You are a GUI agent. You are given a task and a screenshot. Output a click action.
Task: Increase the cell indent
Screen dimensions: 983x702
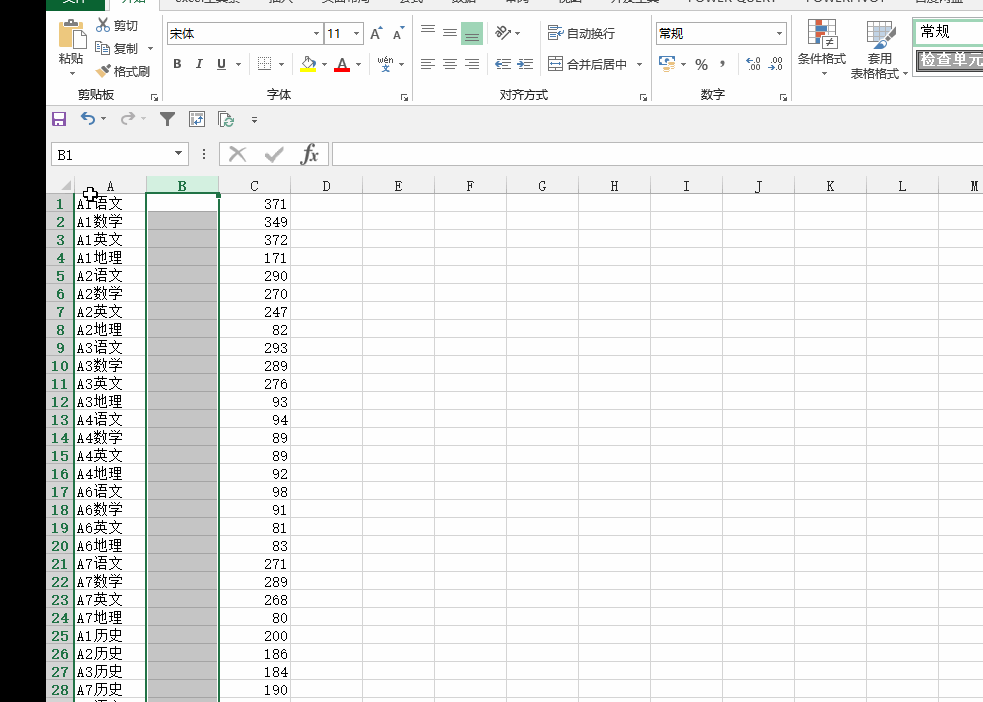pos(525,64)
